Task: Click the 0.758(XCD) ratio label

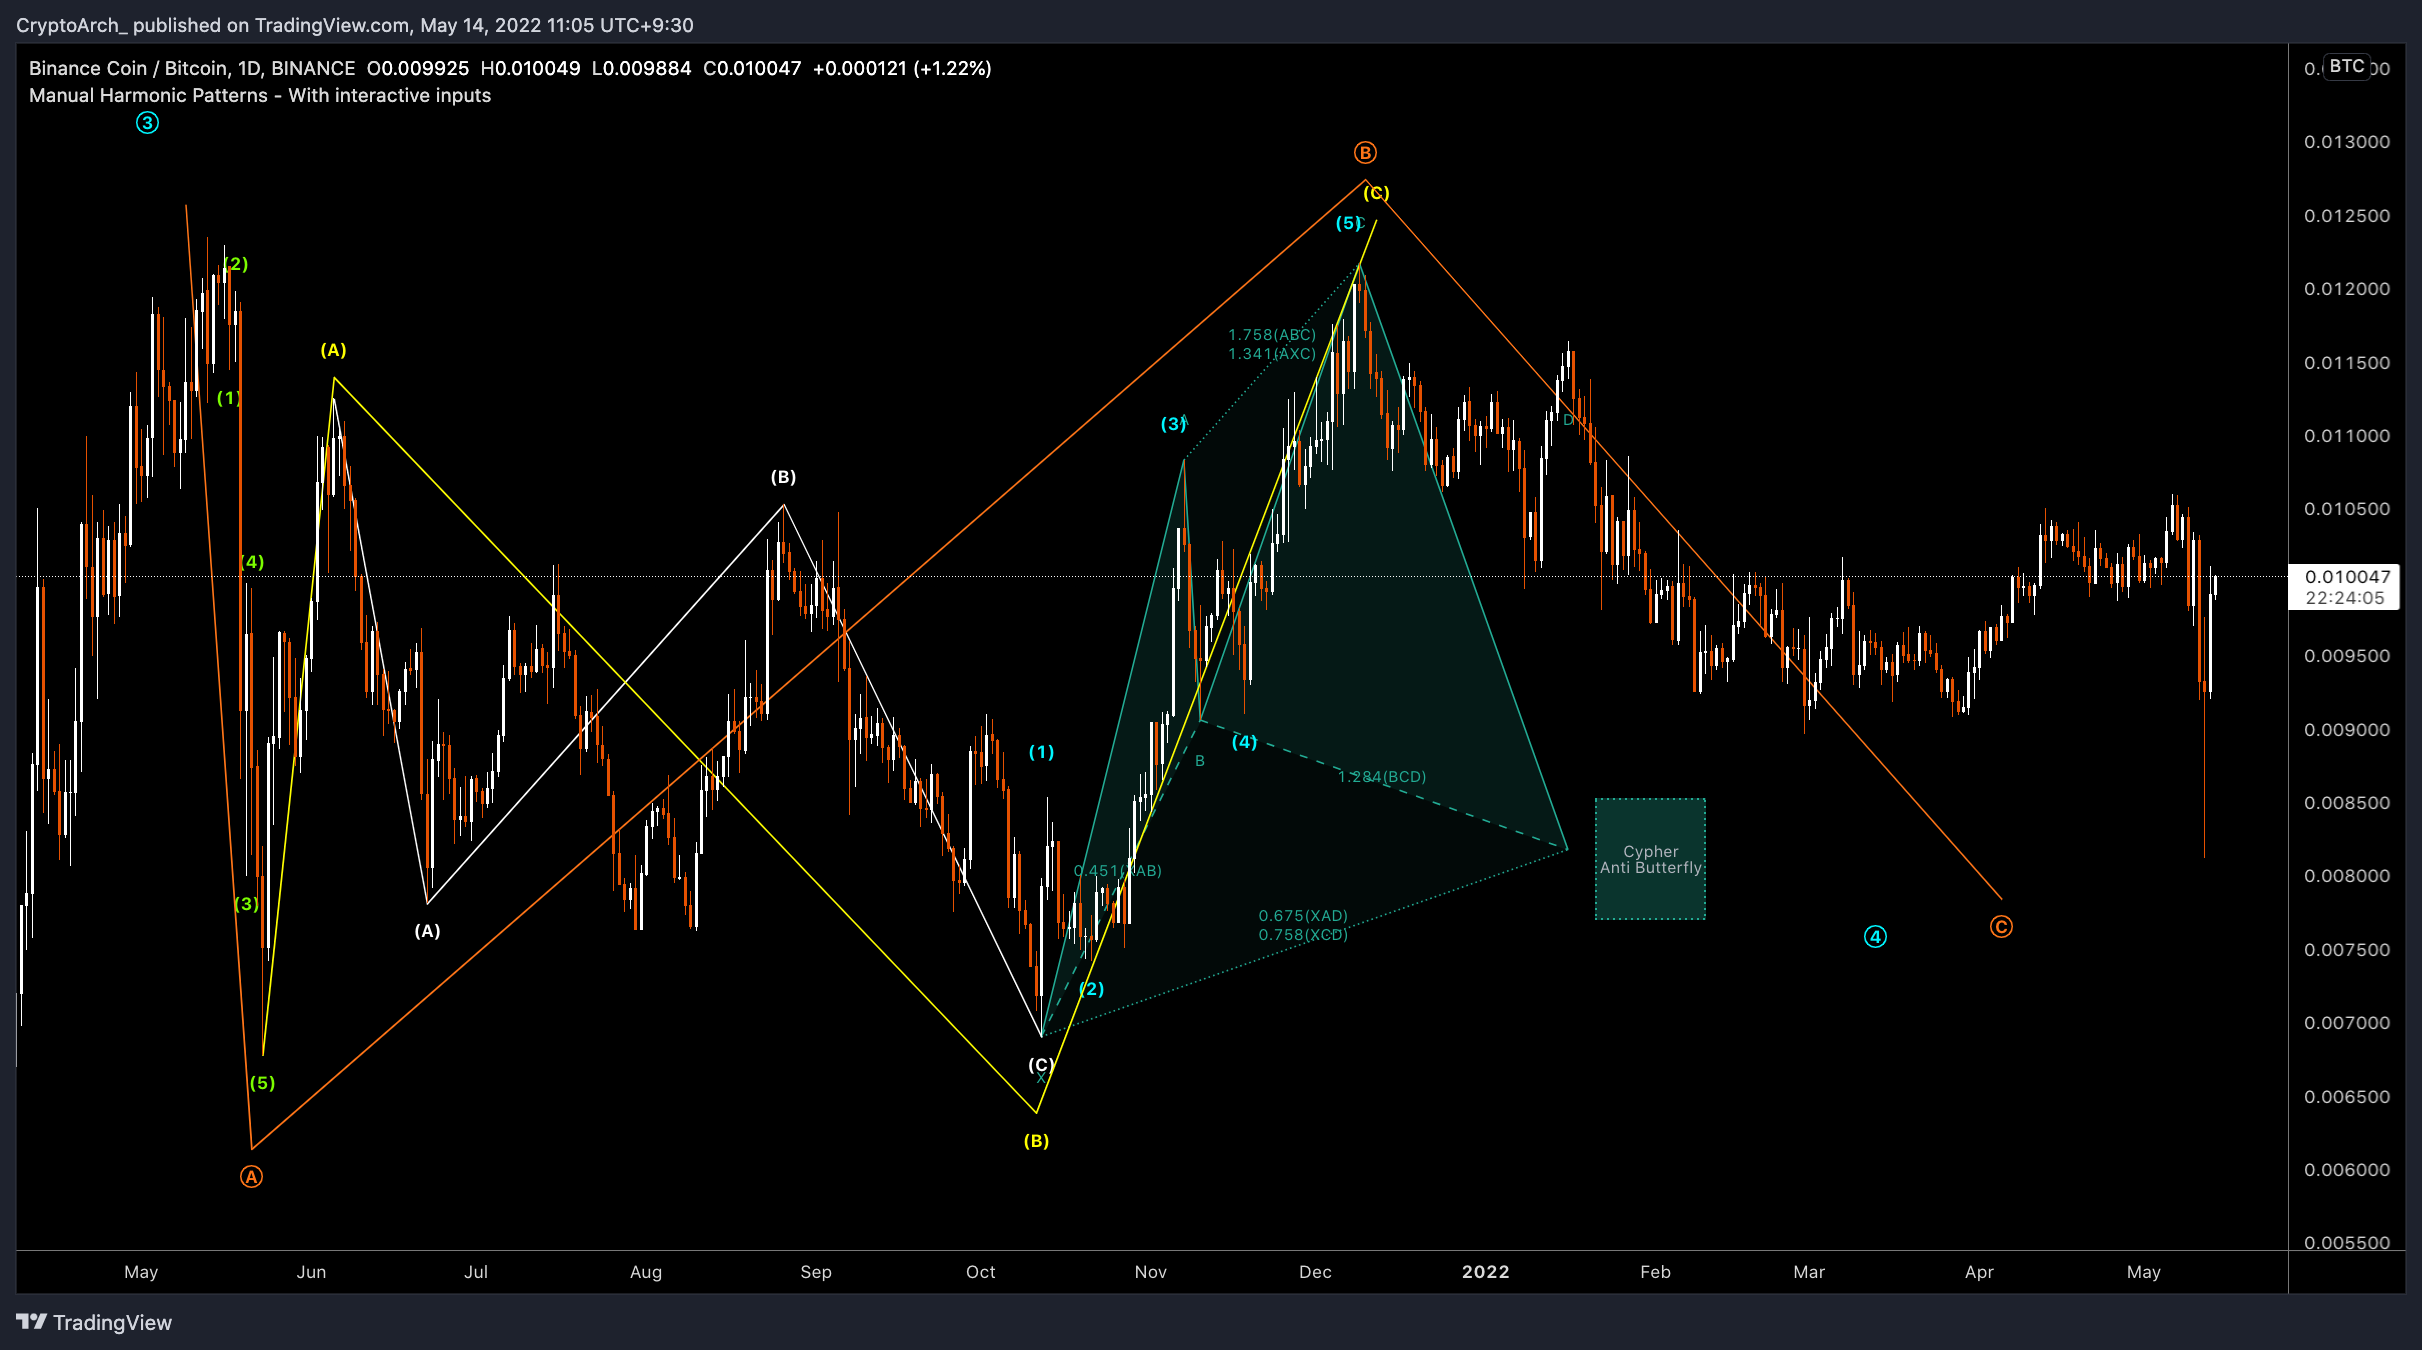Action: (x=1303, y=935)
